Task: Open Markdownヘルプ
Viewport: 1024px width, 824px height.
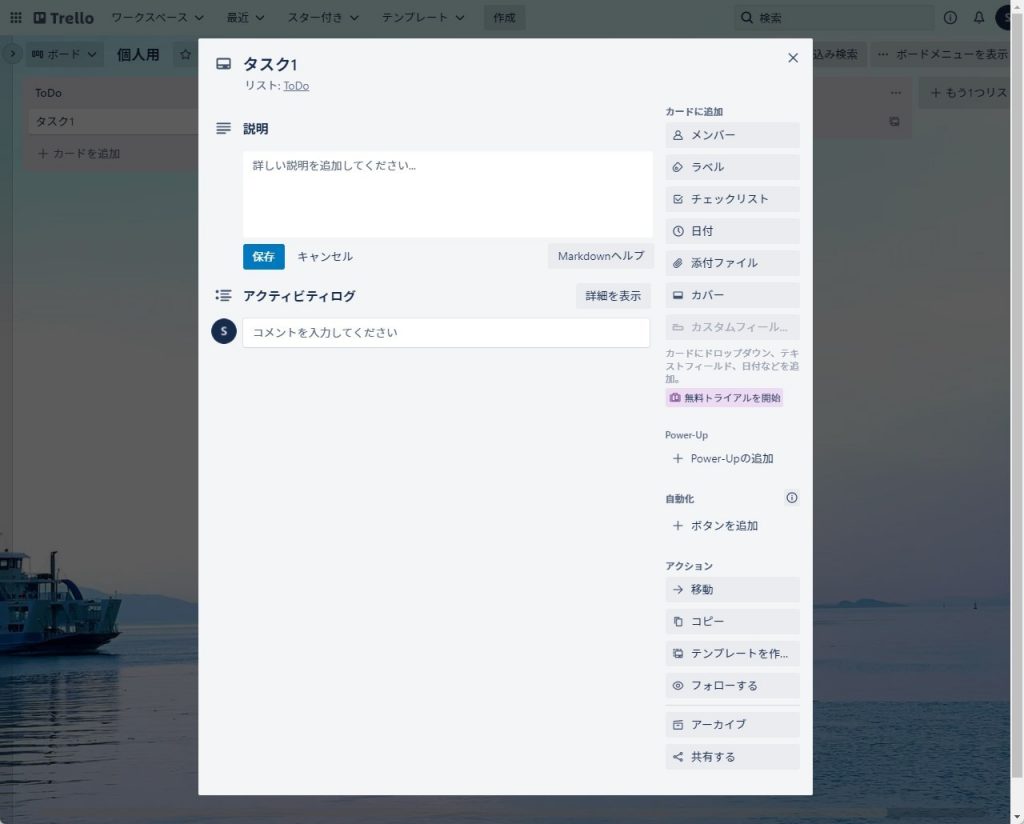Action: [601, 256]
